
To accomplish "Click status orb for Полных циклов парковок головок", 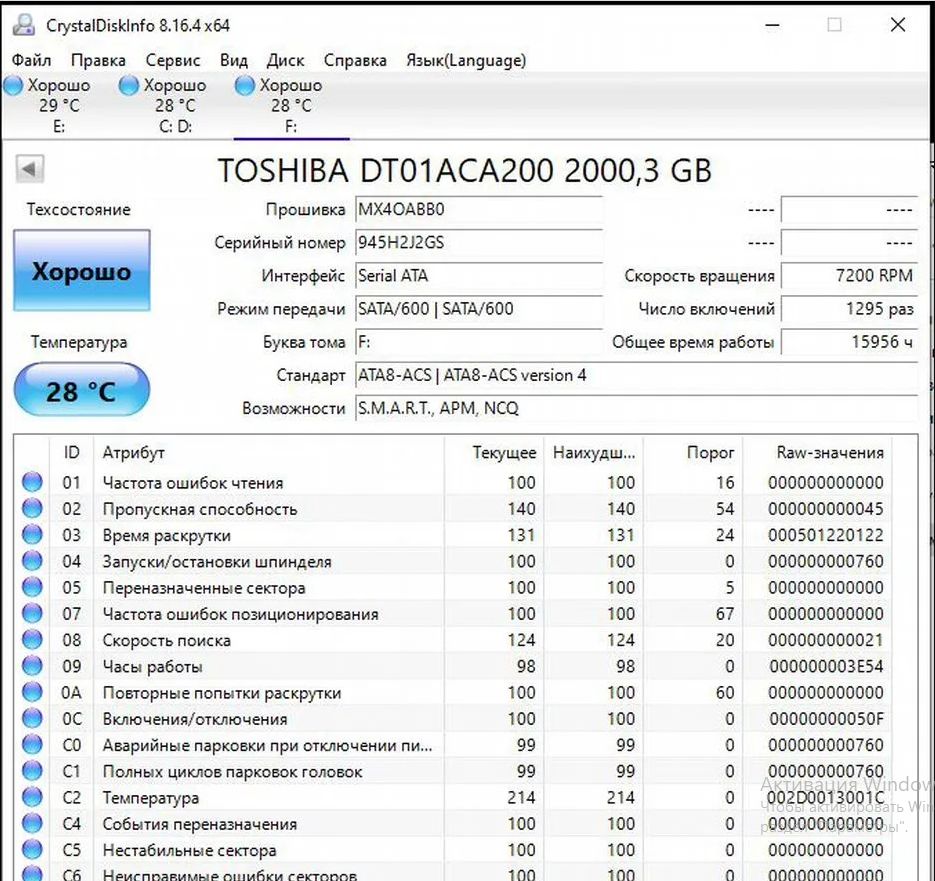I will click(x=32, y=771).
